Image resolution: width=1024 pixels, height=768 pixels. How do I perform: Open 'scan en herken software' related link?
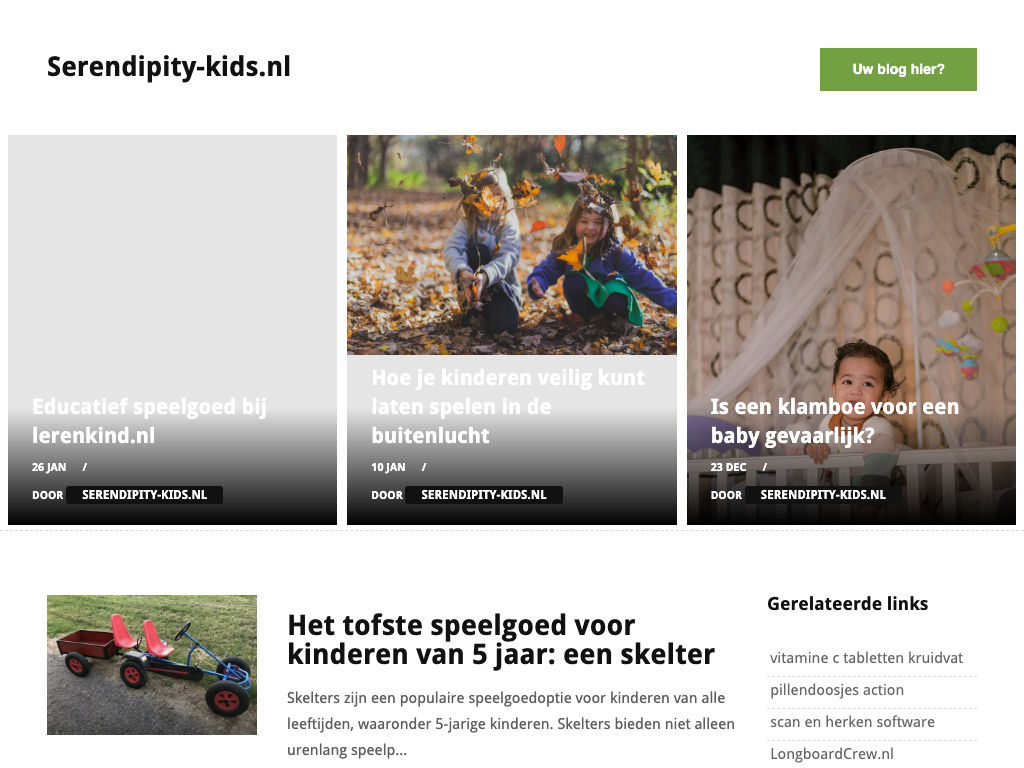point(852,722)
